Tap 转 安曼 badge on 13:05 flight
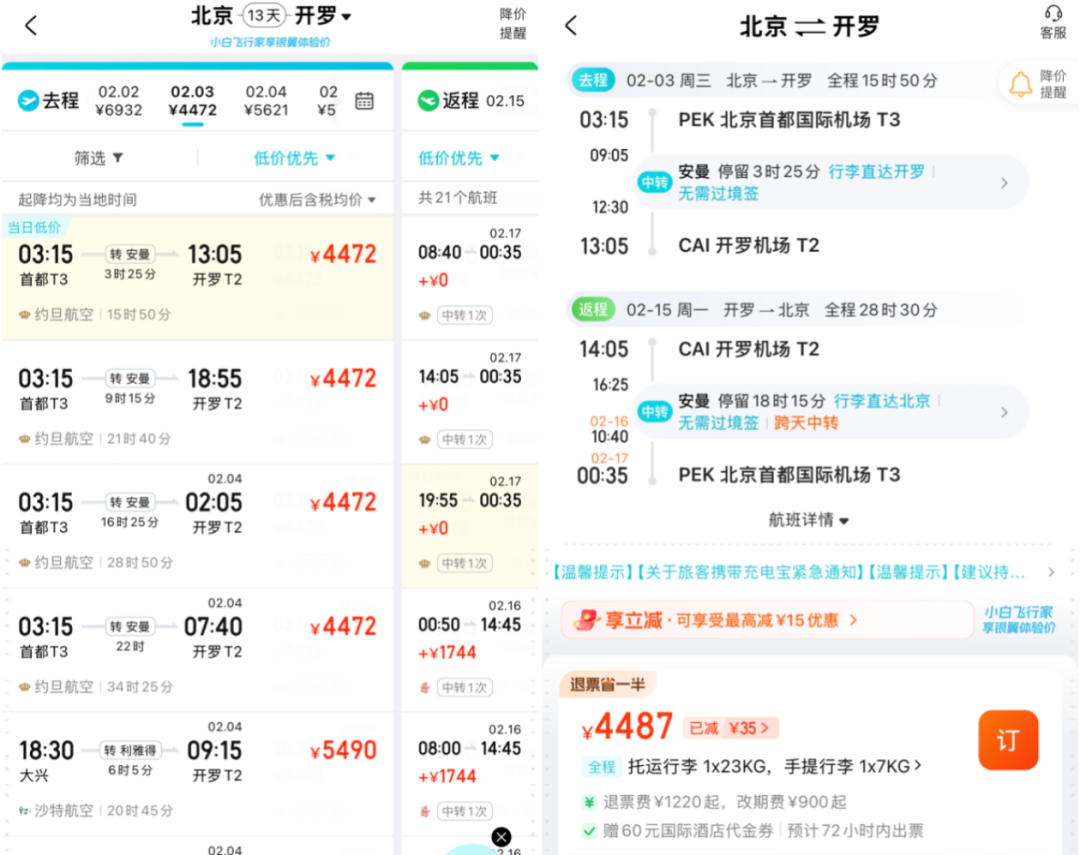This screenshot has width=1080, height=855. 129,254
